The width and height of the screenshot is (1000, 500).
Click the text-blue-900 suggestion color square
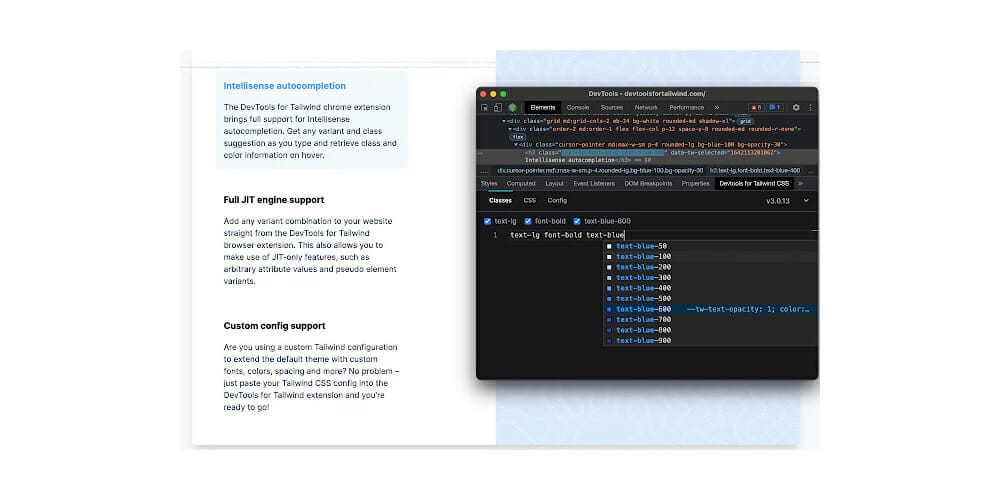click(609, 341)
